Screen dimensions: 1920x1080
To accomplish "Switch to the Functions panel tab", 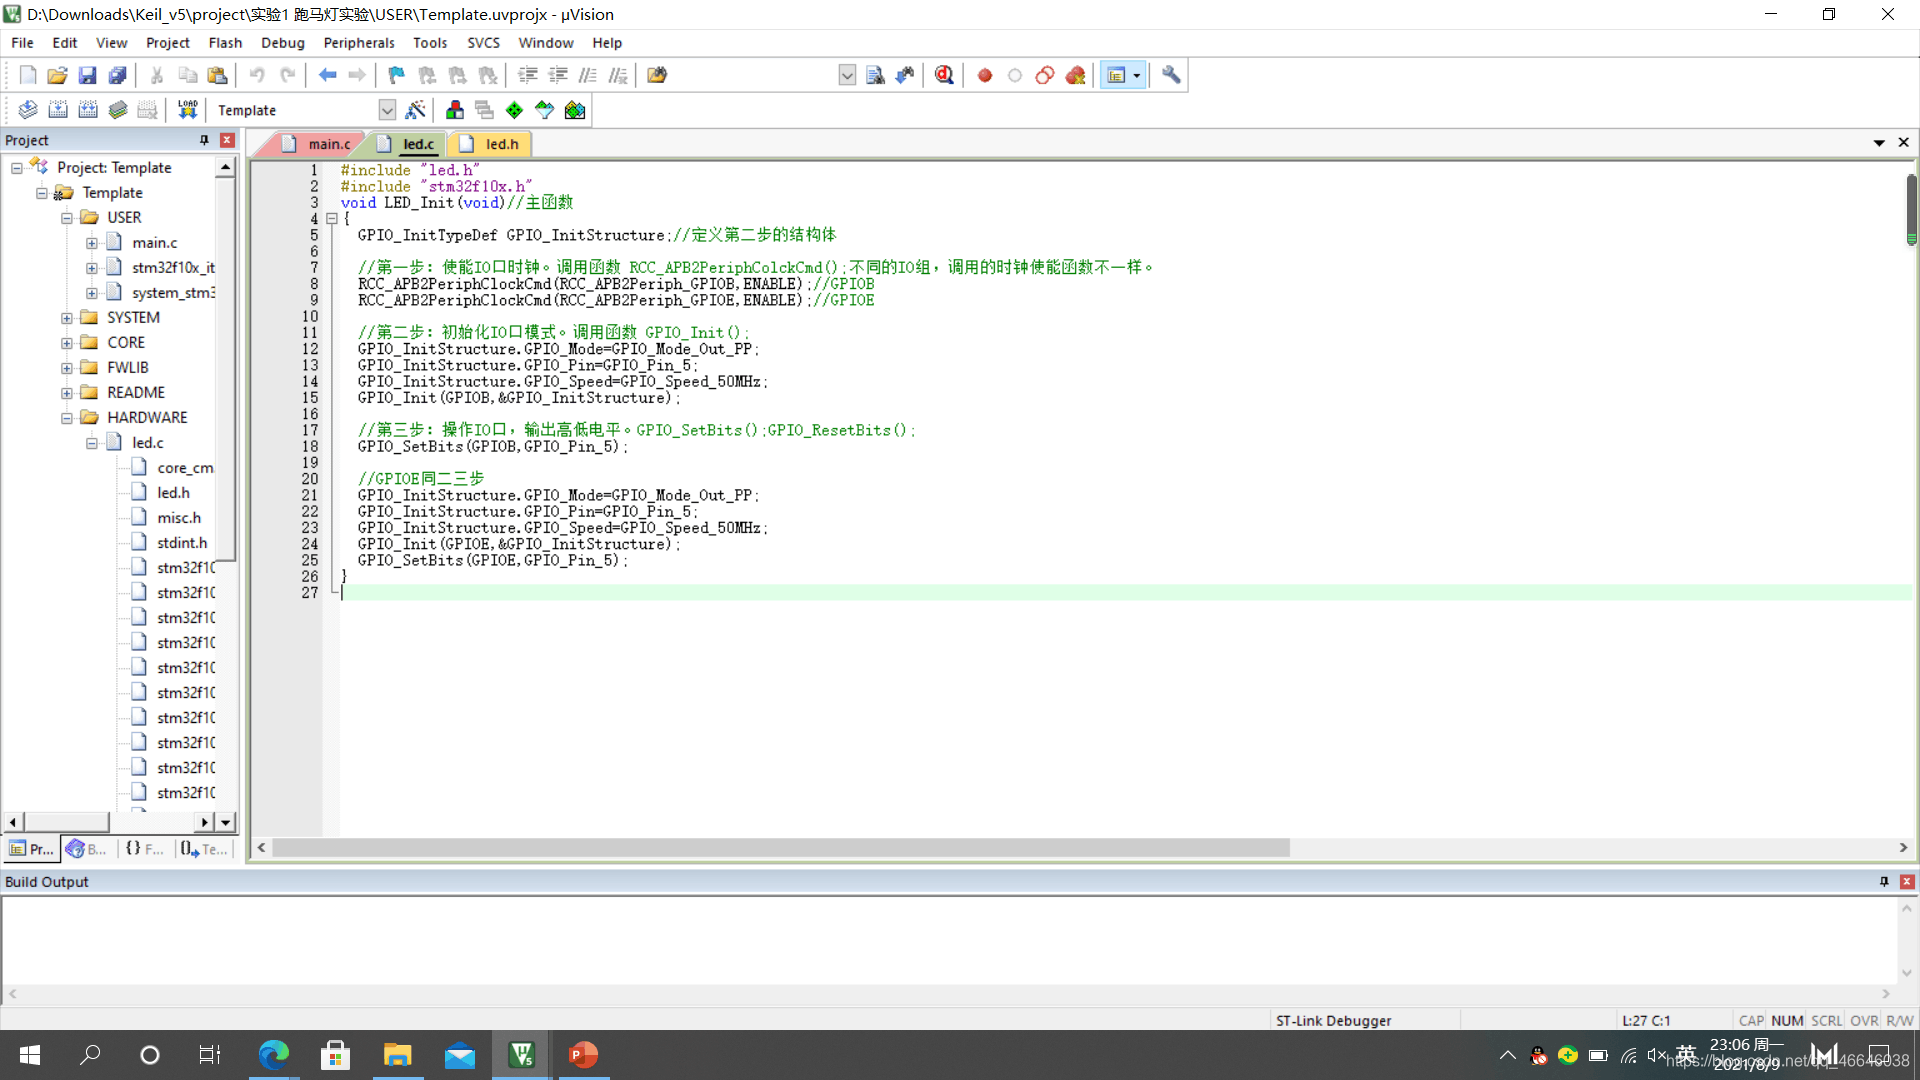I will point(145,849).
